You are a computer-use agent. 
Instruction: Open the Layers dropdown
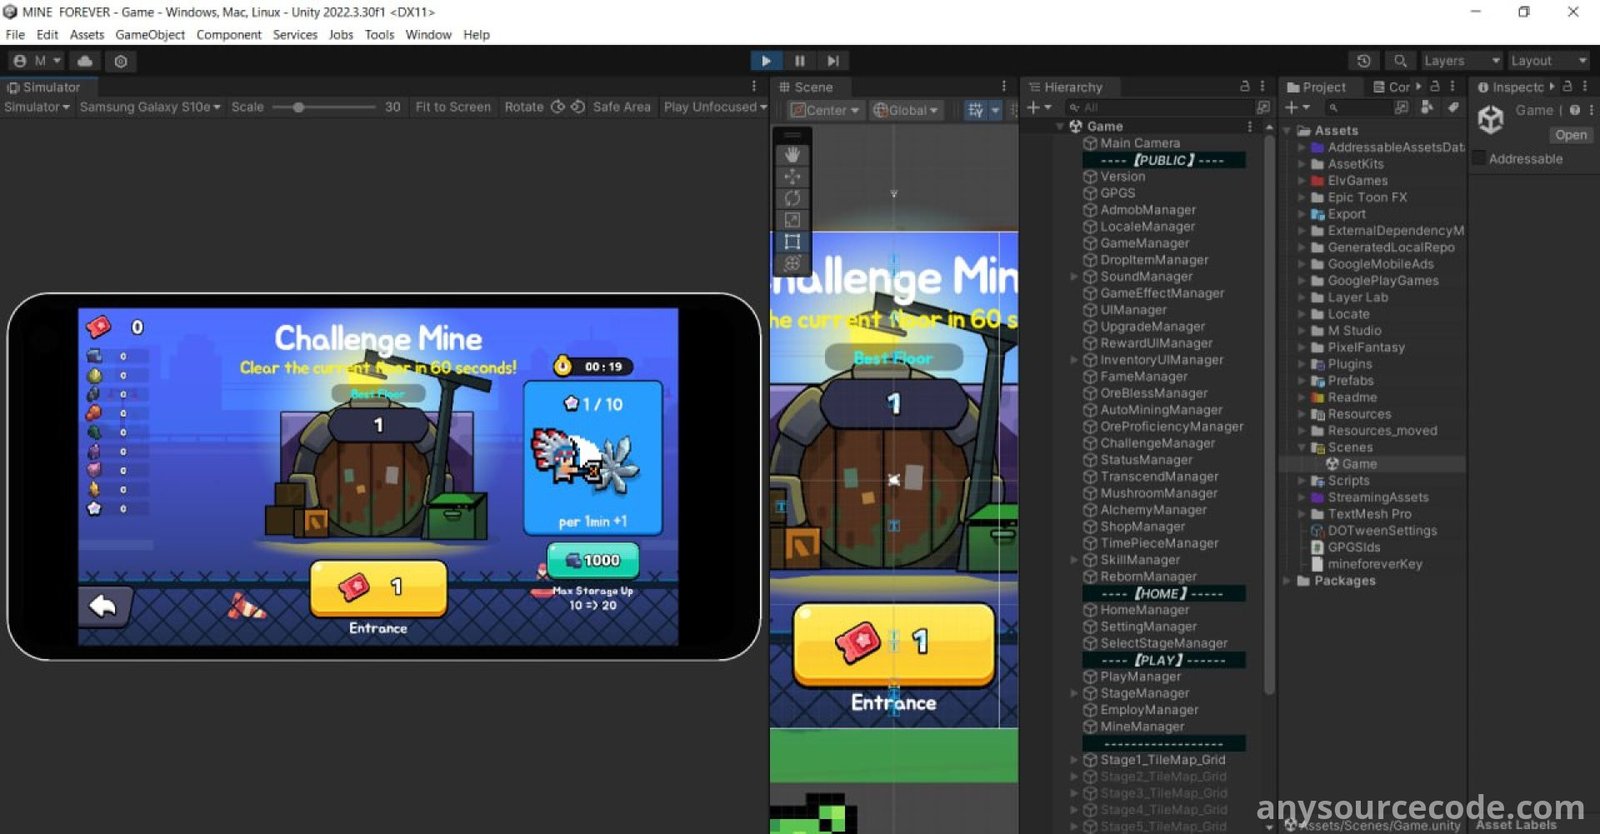(x=1461, y=61)
